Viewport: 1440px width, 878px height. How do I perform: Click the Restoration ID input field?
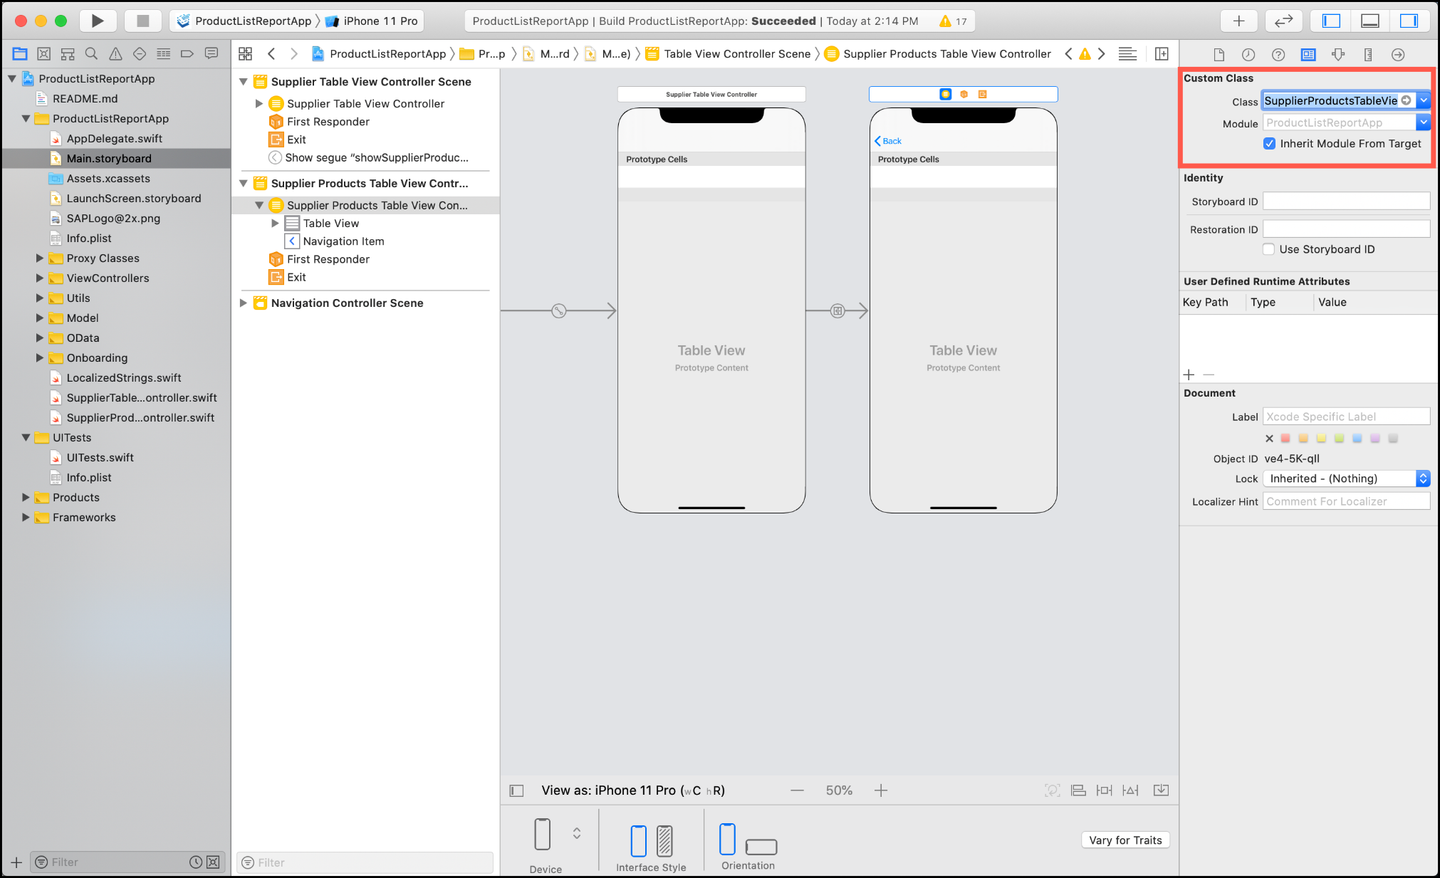coord(1346,229)
